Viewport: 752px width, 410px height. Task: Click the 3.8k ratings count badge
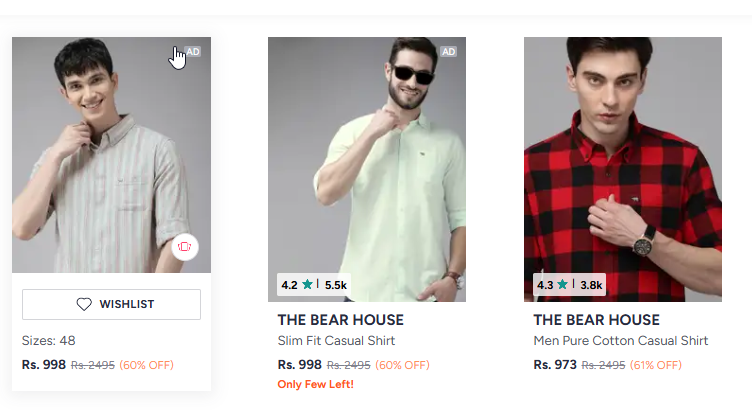coord(591,285)
